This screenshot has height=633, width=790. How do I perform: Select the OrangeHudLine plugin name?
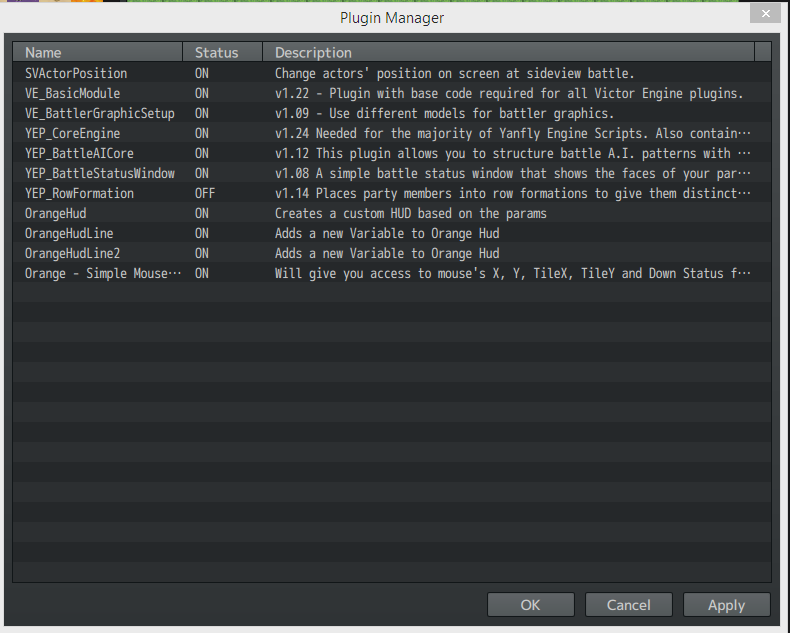click(69, 233)
